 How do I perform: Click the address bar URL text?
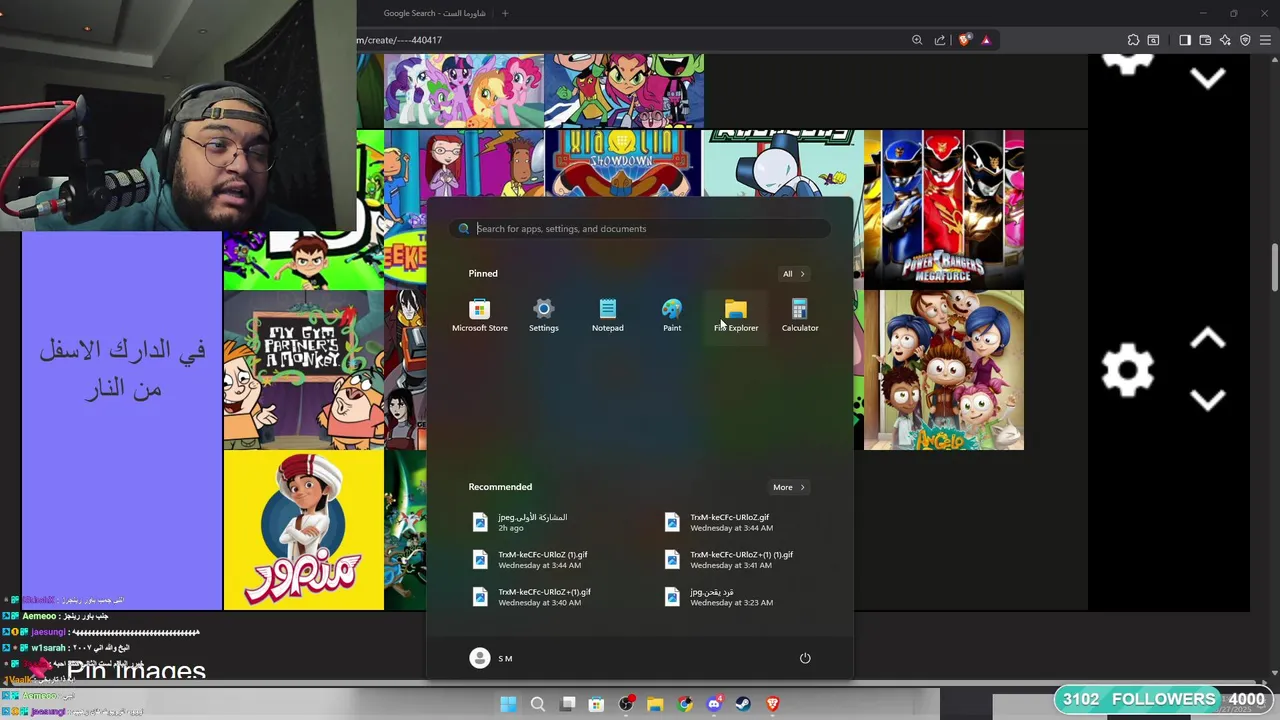coord(400,40)
